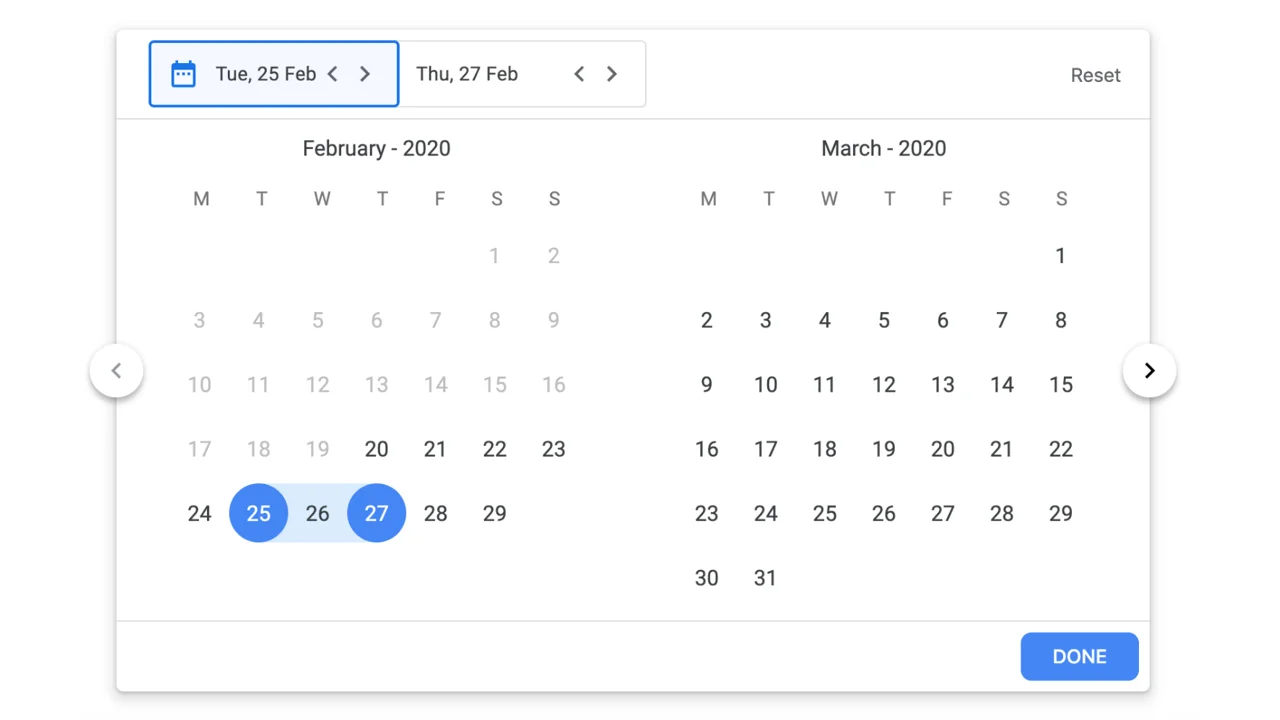Select March 1 on the calendar
The width and height of the screenshot is (1280, 720).
click(1061, 255)
